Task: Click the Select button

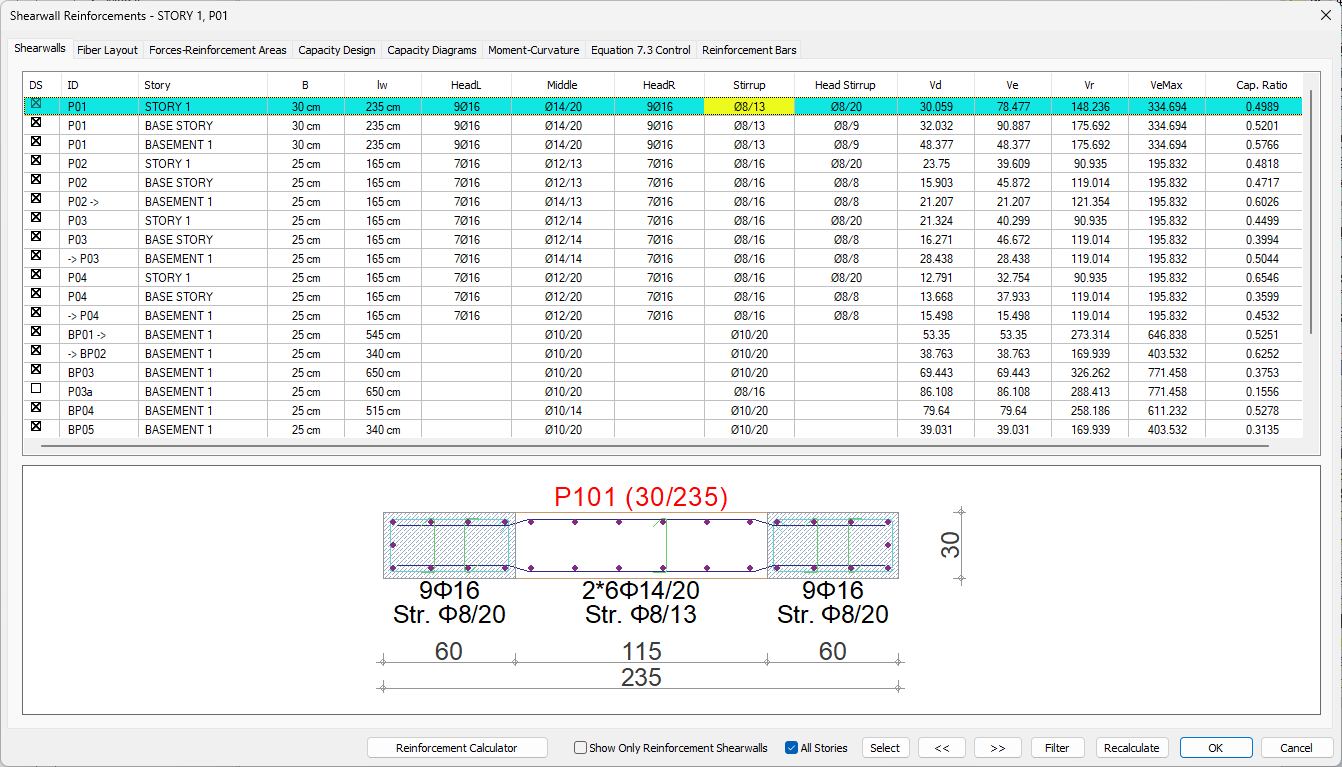Action: (x=885, y=748)
